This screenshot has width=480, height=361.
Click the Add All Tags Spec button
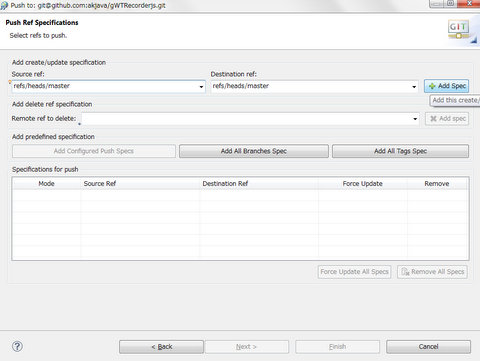400,151
